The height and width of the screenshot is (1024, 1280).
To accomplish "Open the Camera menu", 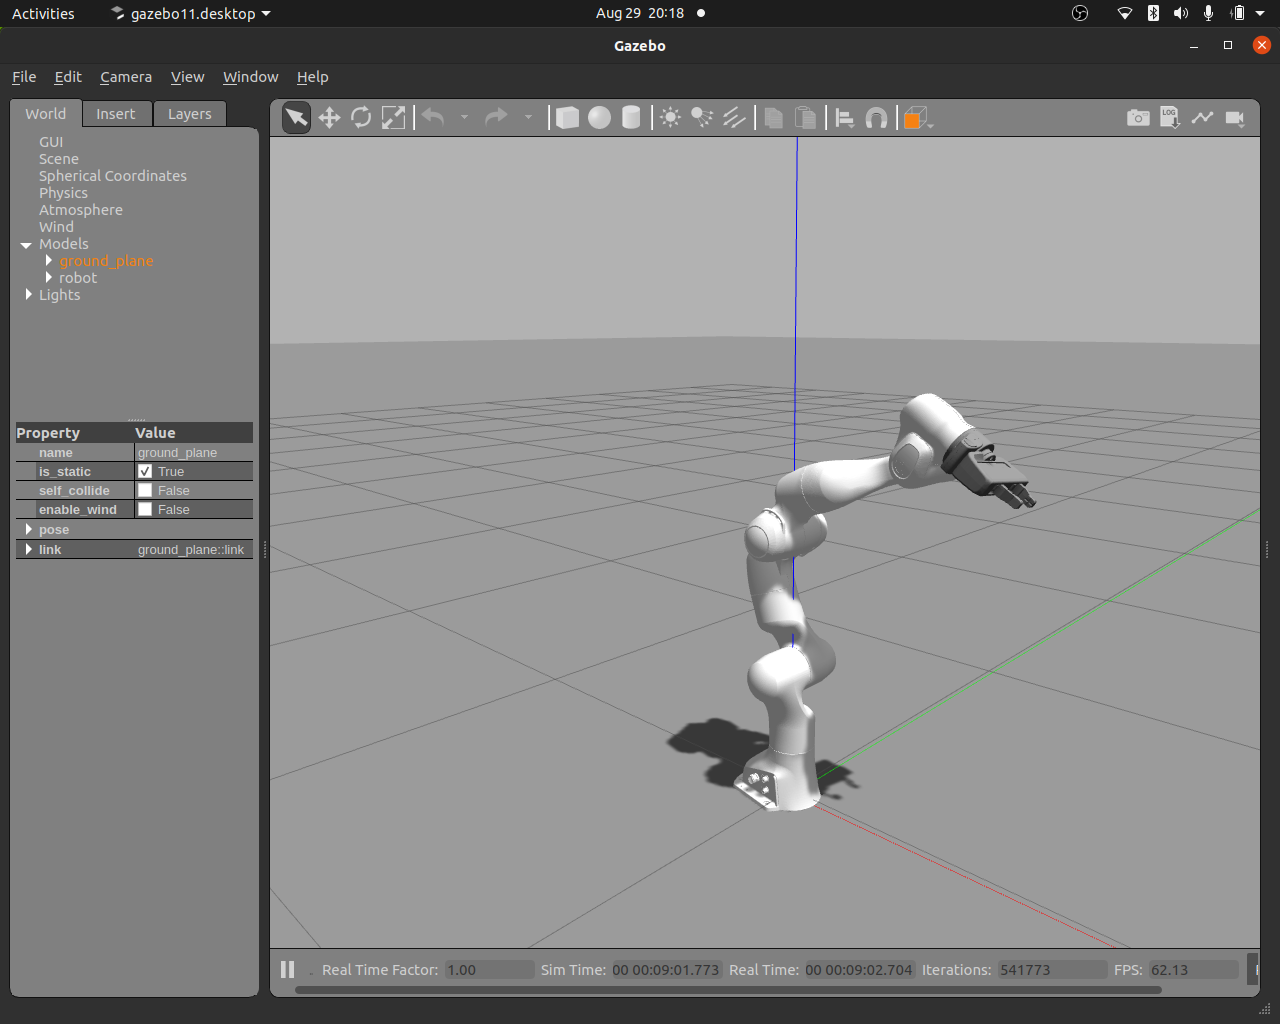I will [126, 77].
